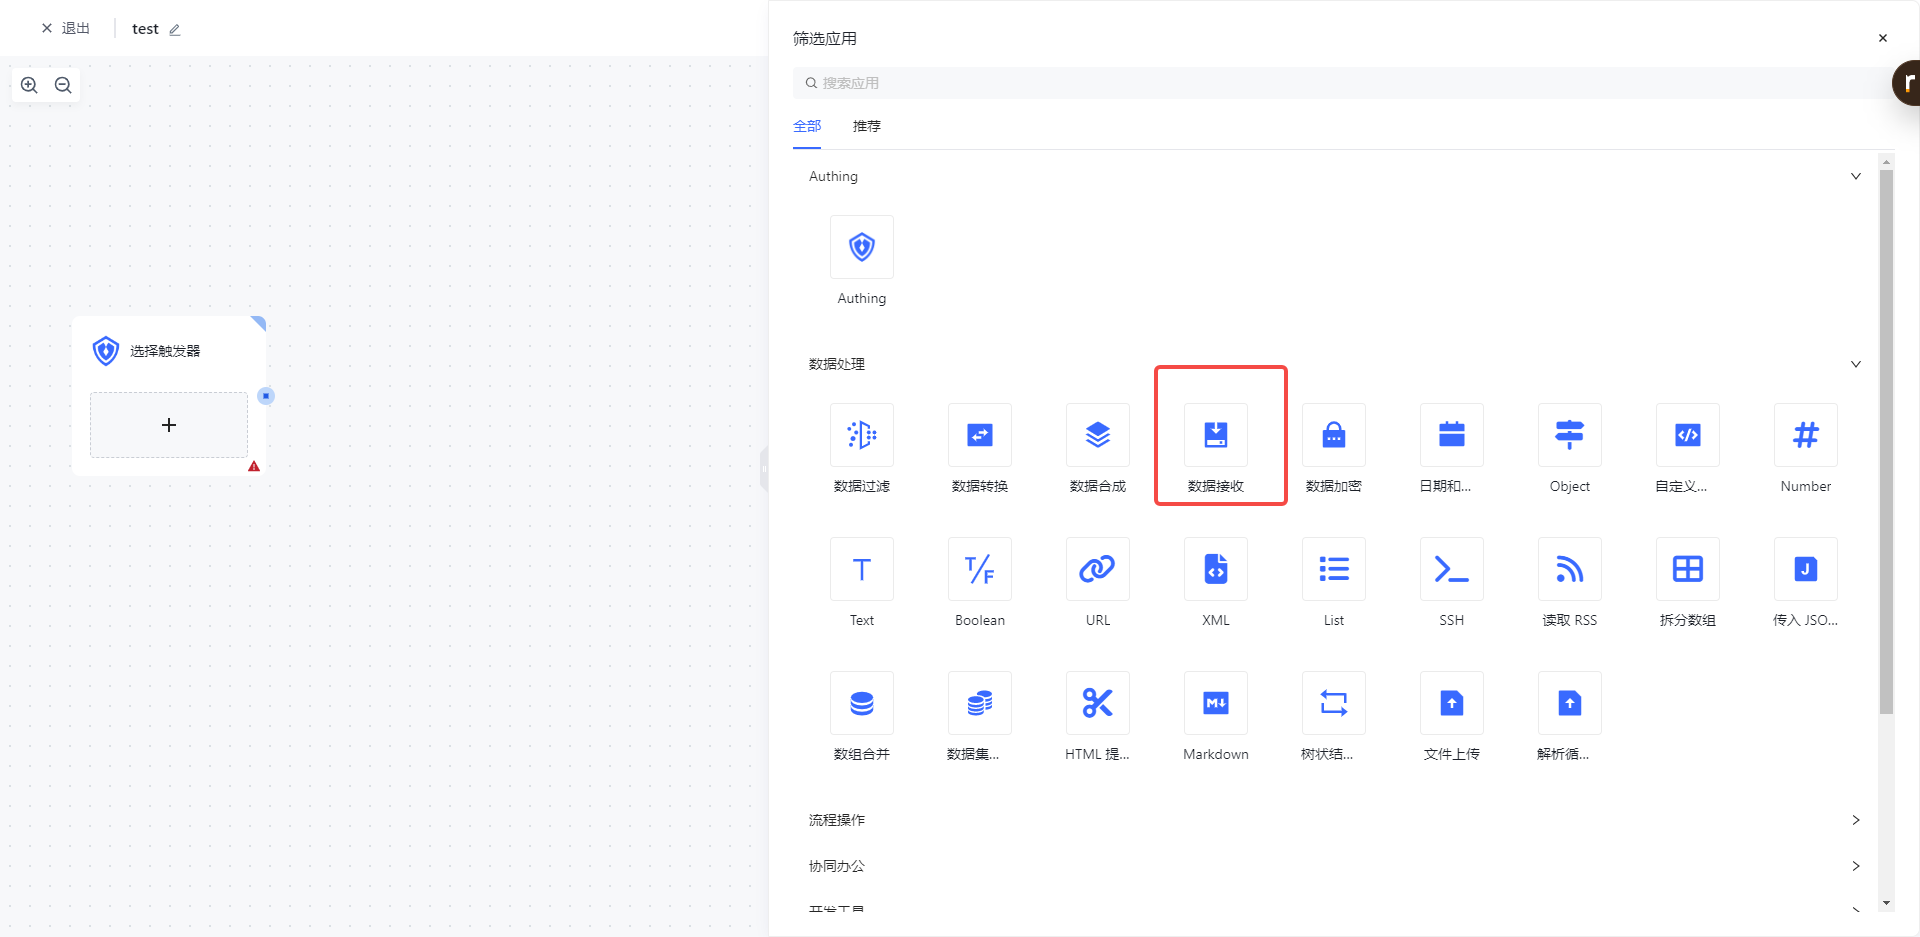The image size is (1920, 937).
Task: Switch to the 推荐 tab
Action: coord(866,126)
